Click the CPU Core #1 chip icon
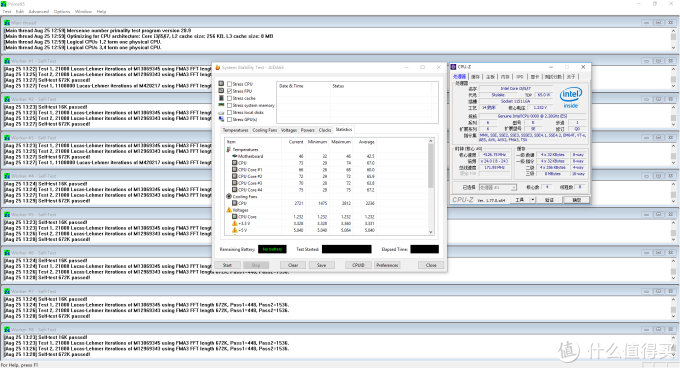This screenshot has height=368, width=680. [x=235, y=169]
